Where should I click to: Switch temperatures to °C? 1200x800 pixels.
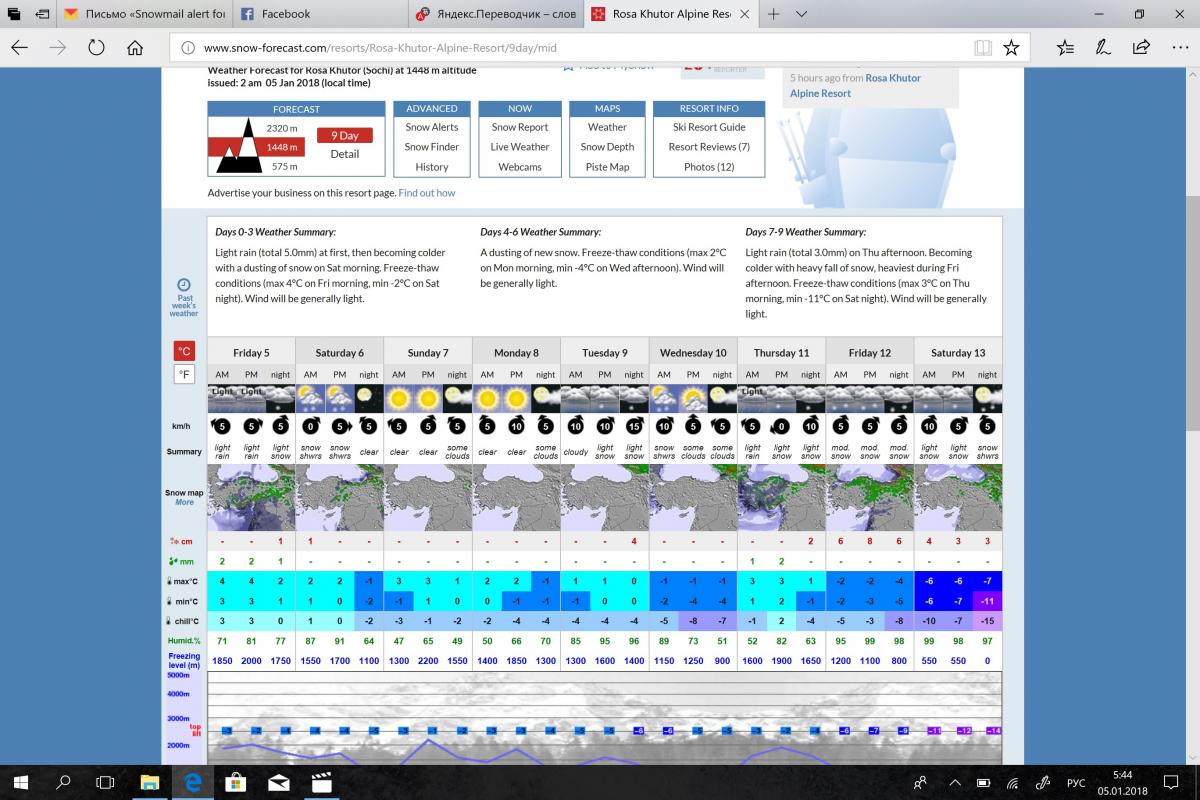point(184,351)
